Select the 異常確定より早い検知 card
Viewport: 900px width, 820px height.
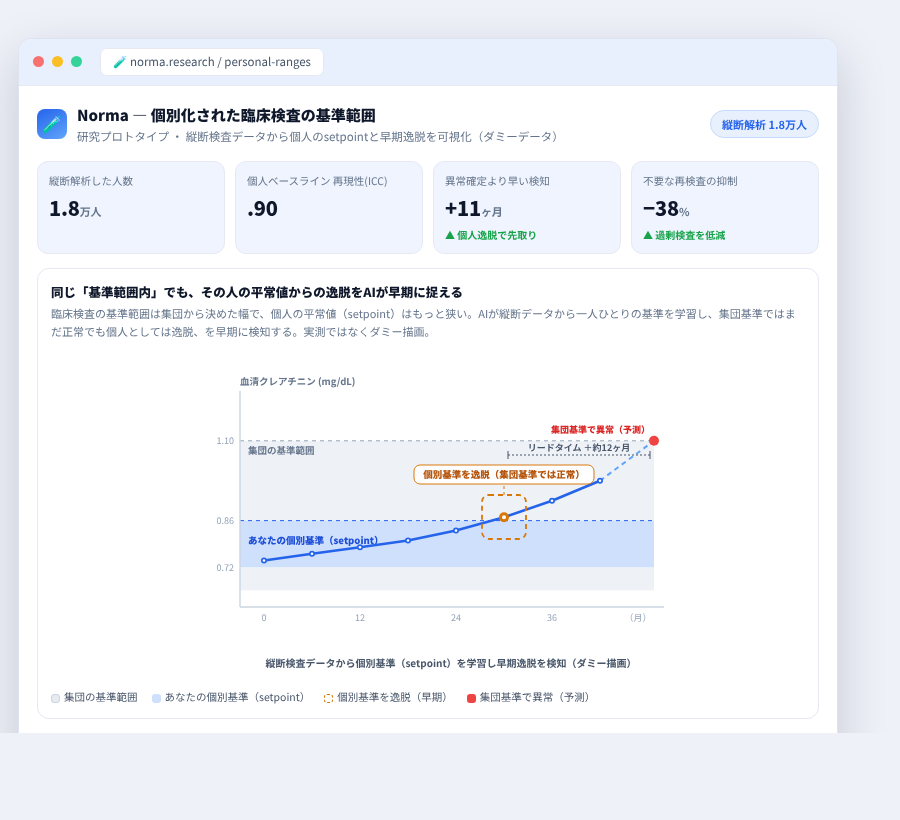[527, 207]
